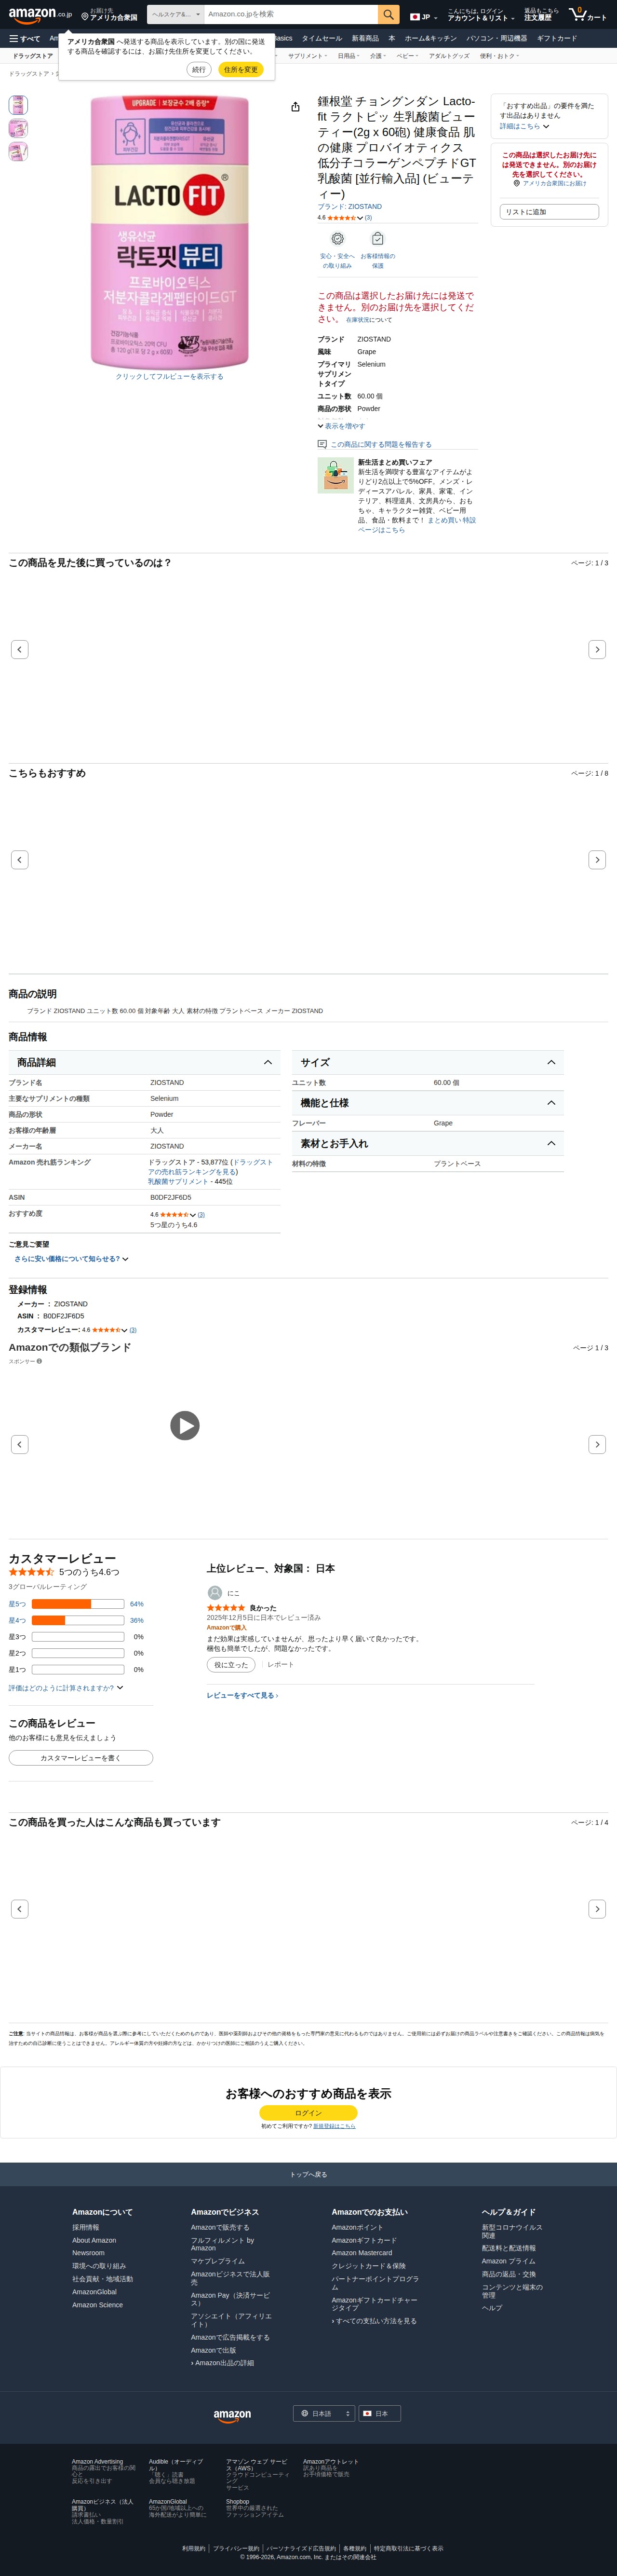Click the reviewer にこ avatar icon

tap(214, 1593)
